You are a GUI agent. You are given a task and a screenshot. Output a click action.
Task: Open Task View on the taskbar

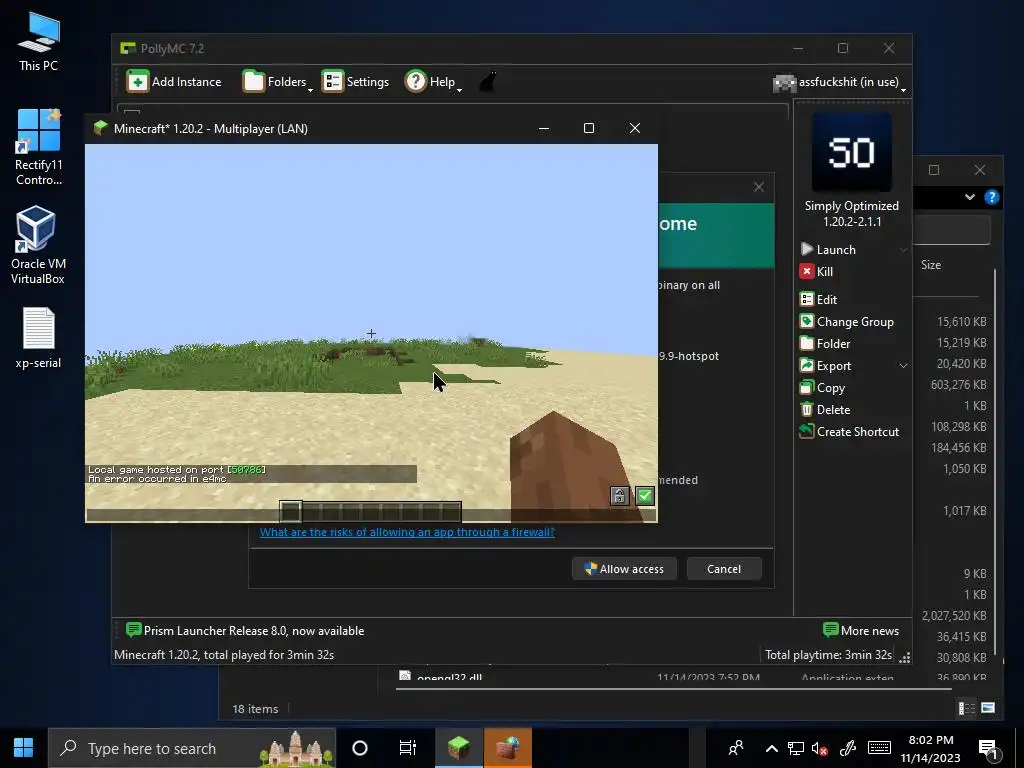[x=408, y=748]
